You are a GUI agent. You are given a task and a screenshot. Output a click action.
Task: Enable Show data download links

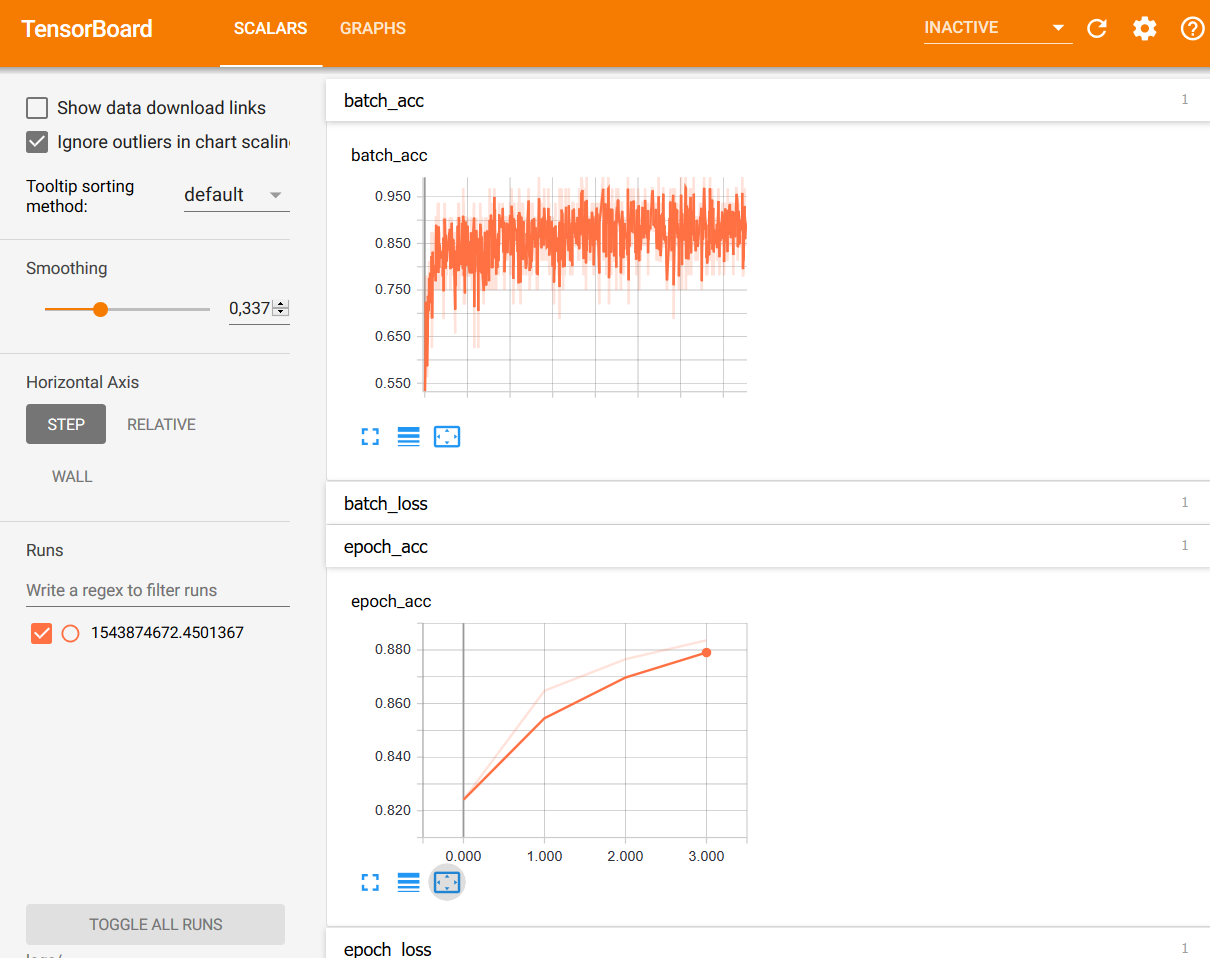coord(37,107)
